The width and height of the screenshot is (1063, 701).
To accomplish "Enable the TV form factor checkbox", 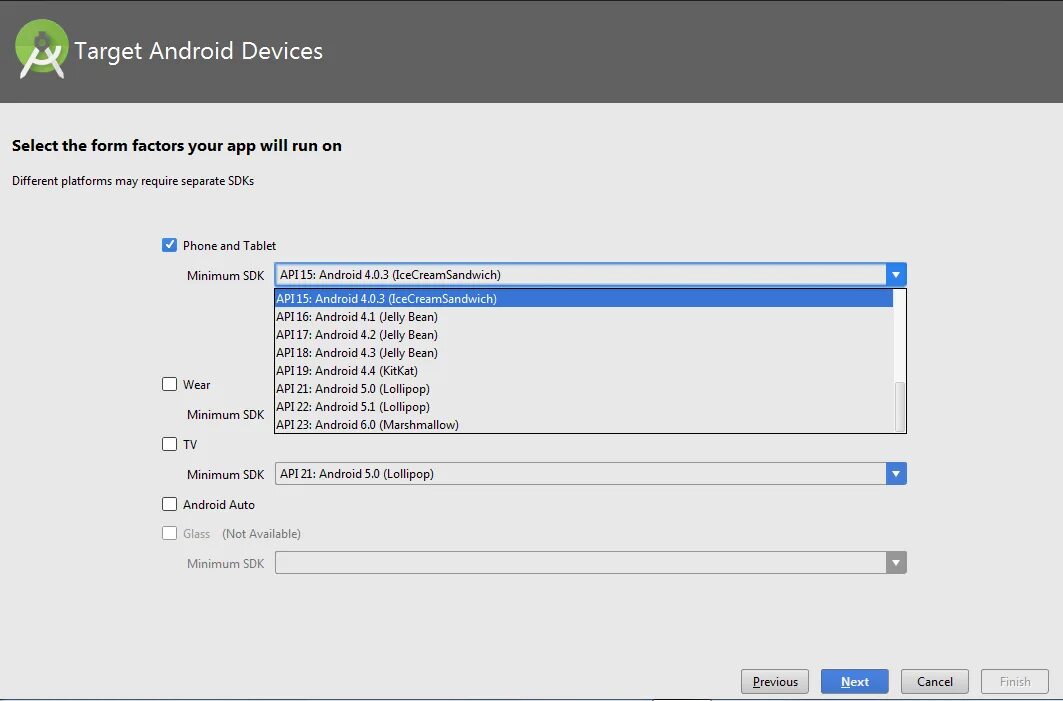I will (x=169, y=444).
